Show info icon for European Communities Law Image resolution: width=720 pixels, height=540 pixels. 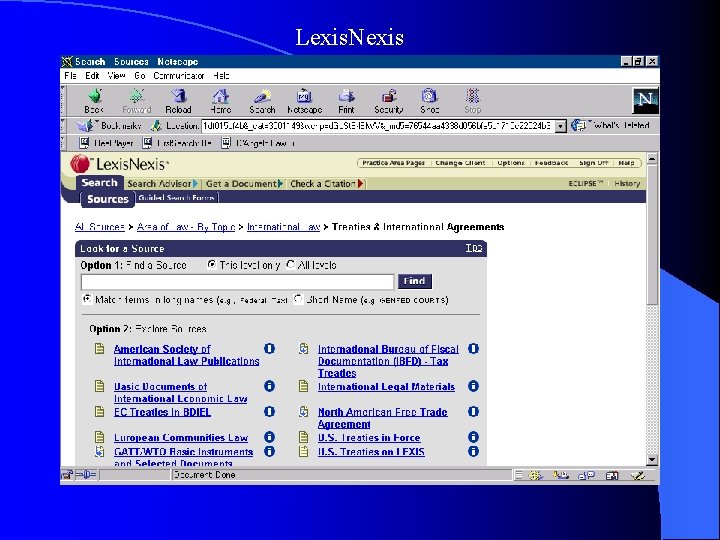(270, 437)
